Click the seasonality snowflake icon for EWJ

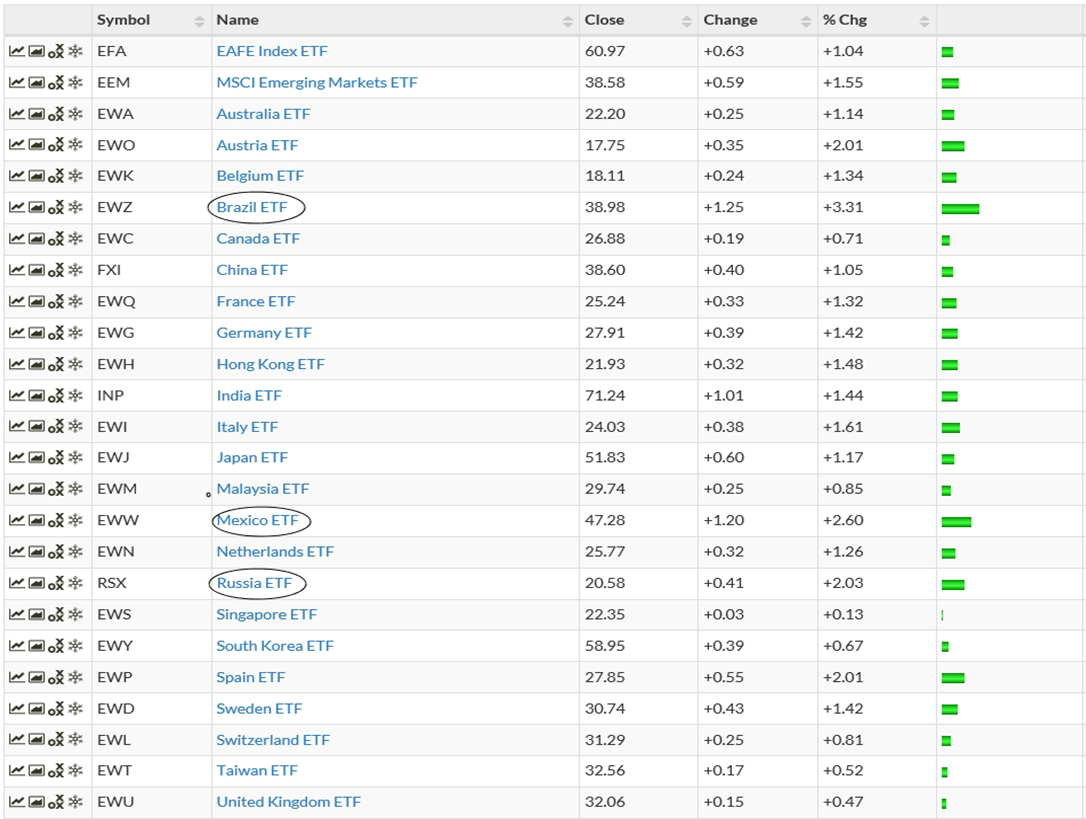(75, 458)
